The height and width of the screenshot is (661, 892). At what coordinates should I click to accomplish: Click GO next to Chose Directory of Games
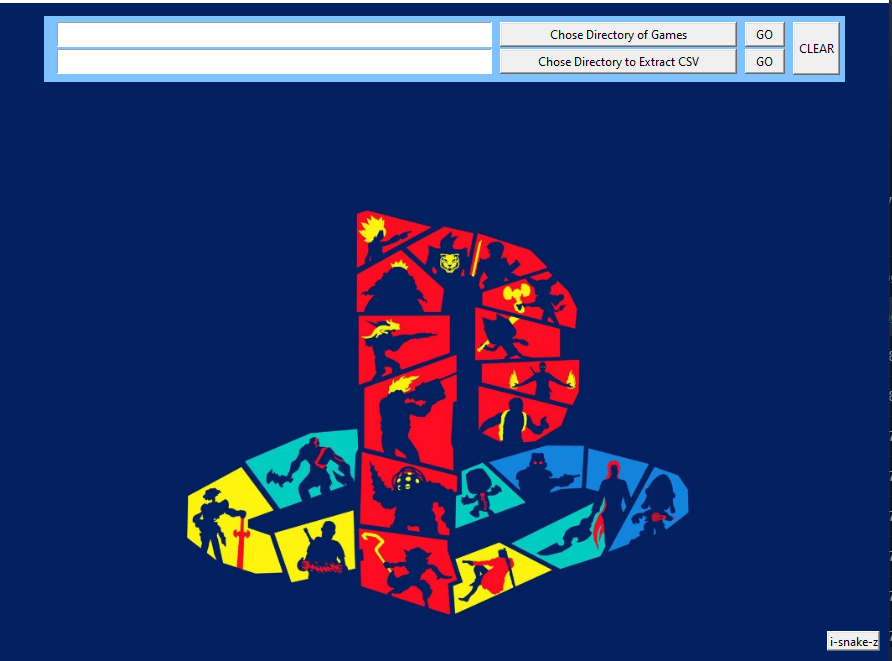pos(764,35)
